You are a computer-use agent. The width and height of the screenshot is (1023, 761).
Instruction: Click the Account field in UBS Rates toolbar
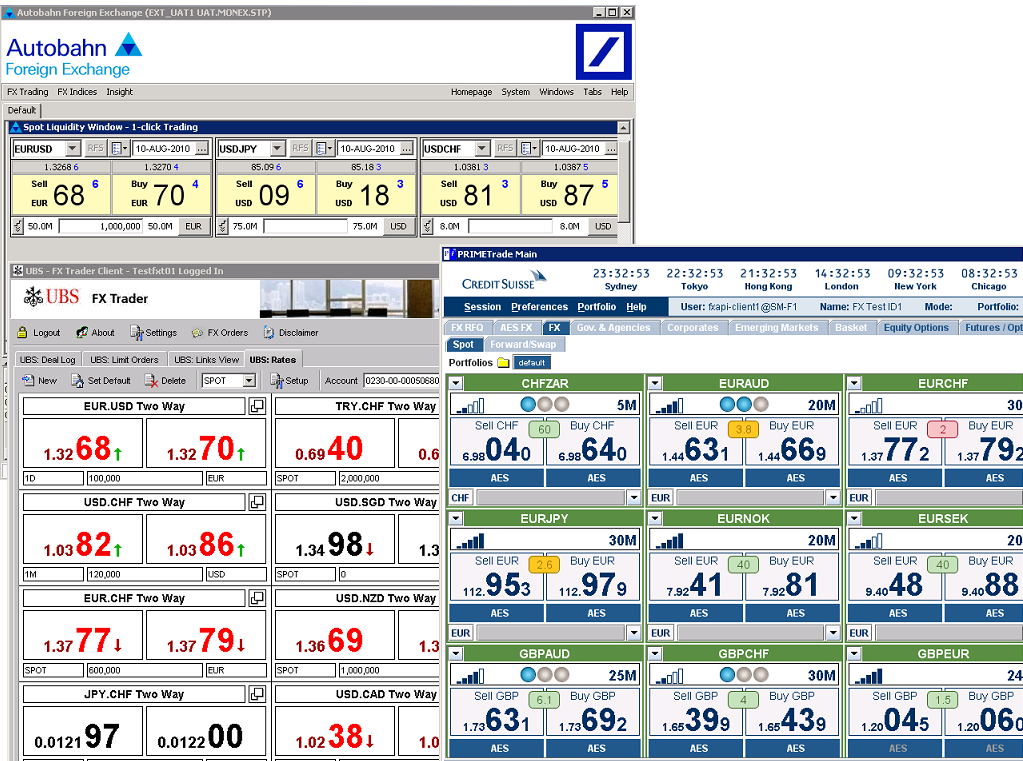(401, 380)
